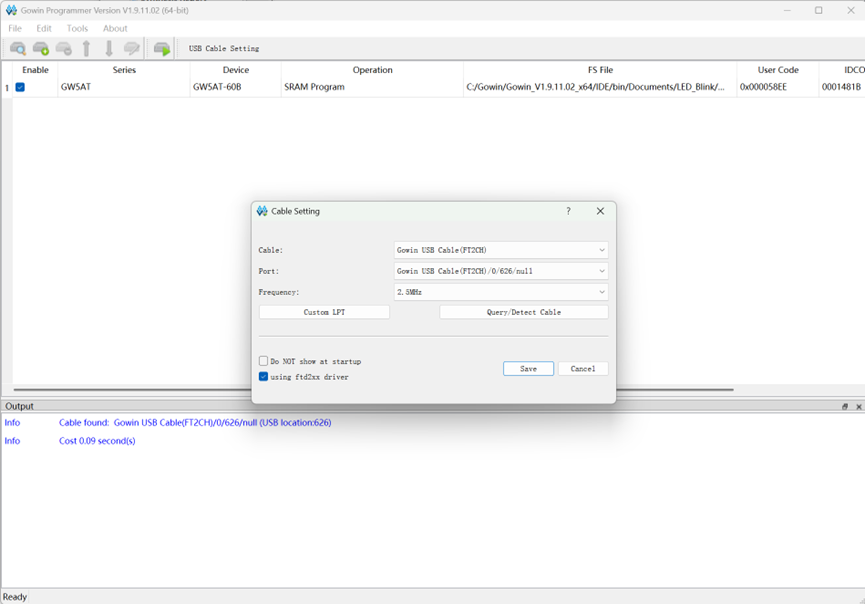Select the GW5AT-60B device cell
865x604 pixels.
(236, 87)
